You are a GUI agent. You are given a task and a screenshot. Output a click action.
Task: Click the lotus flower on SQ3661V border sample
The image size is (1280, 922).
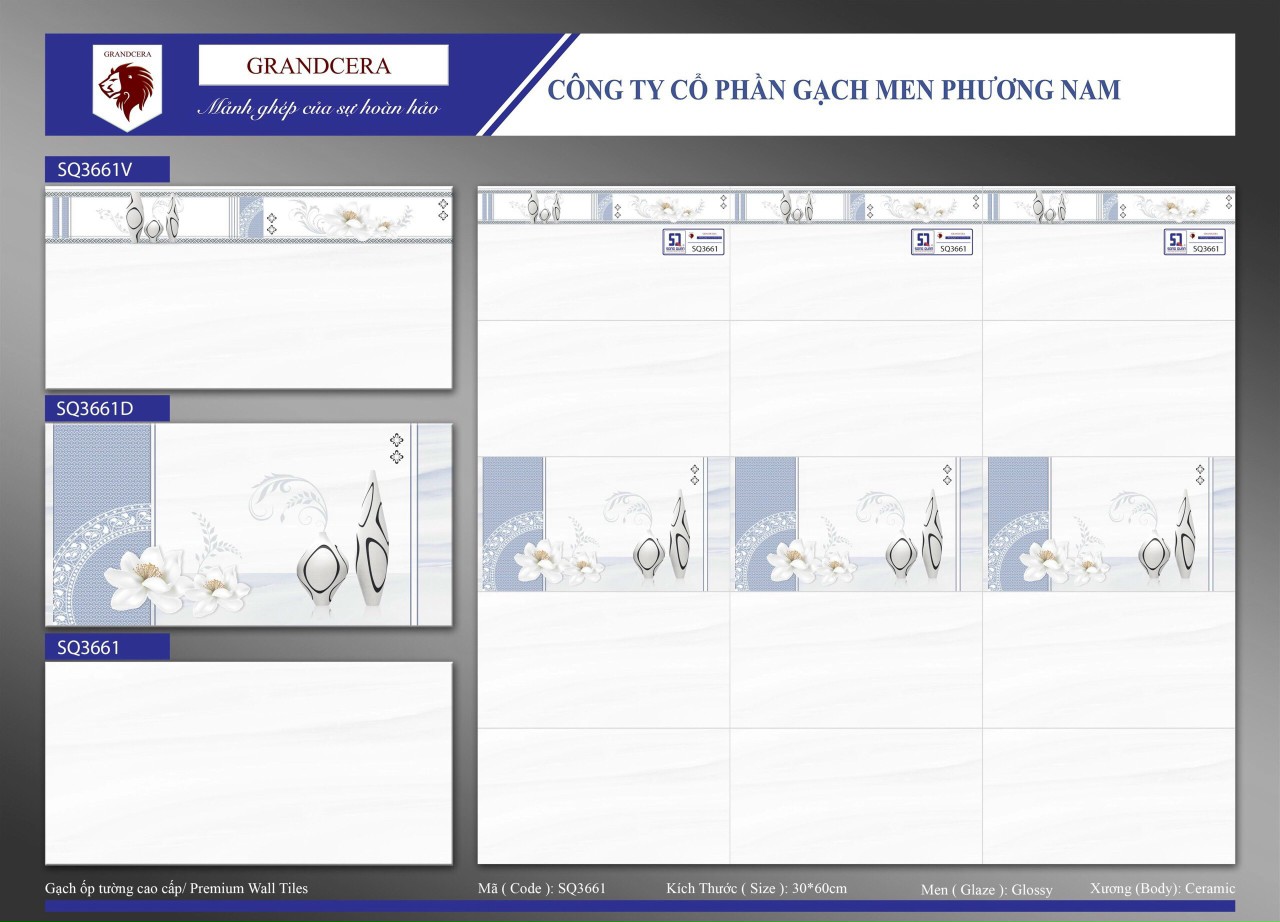(x=352, y=217)
